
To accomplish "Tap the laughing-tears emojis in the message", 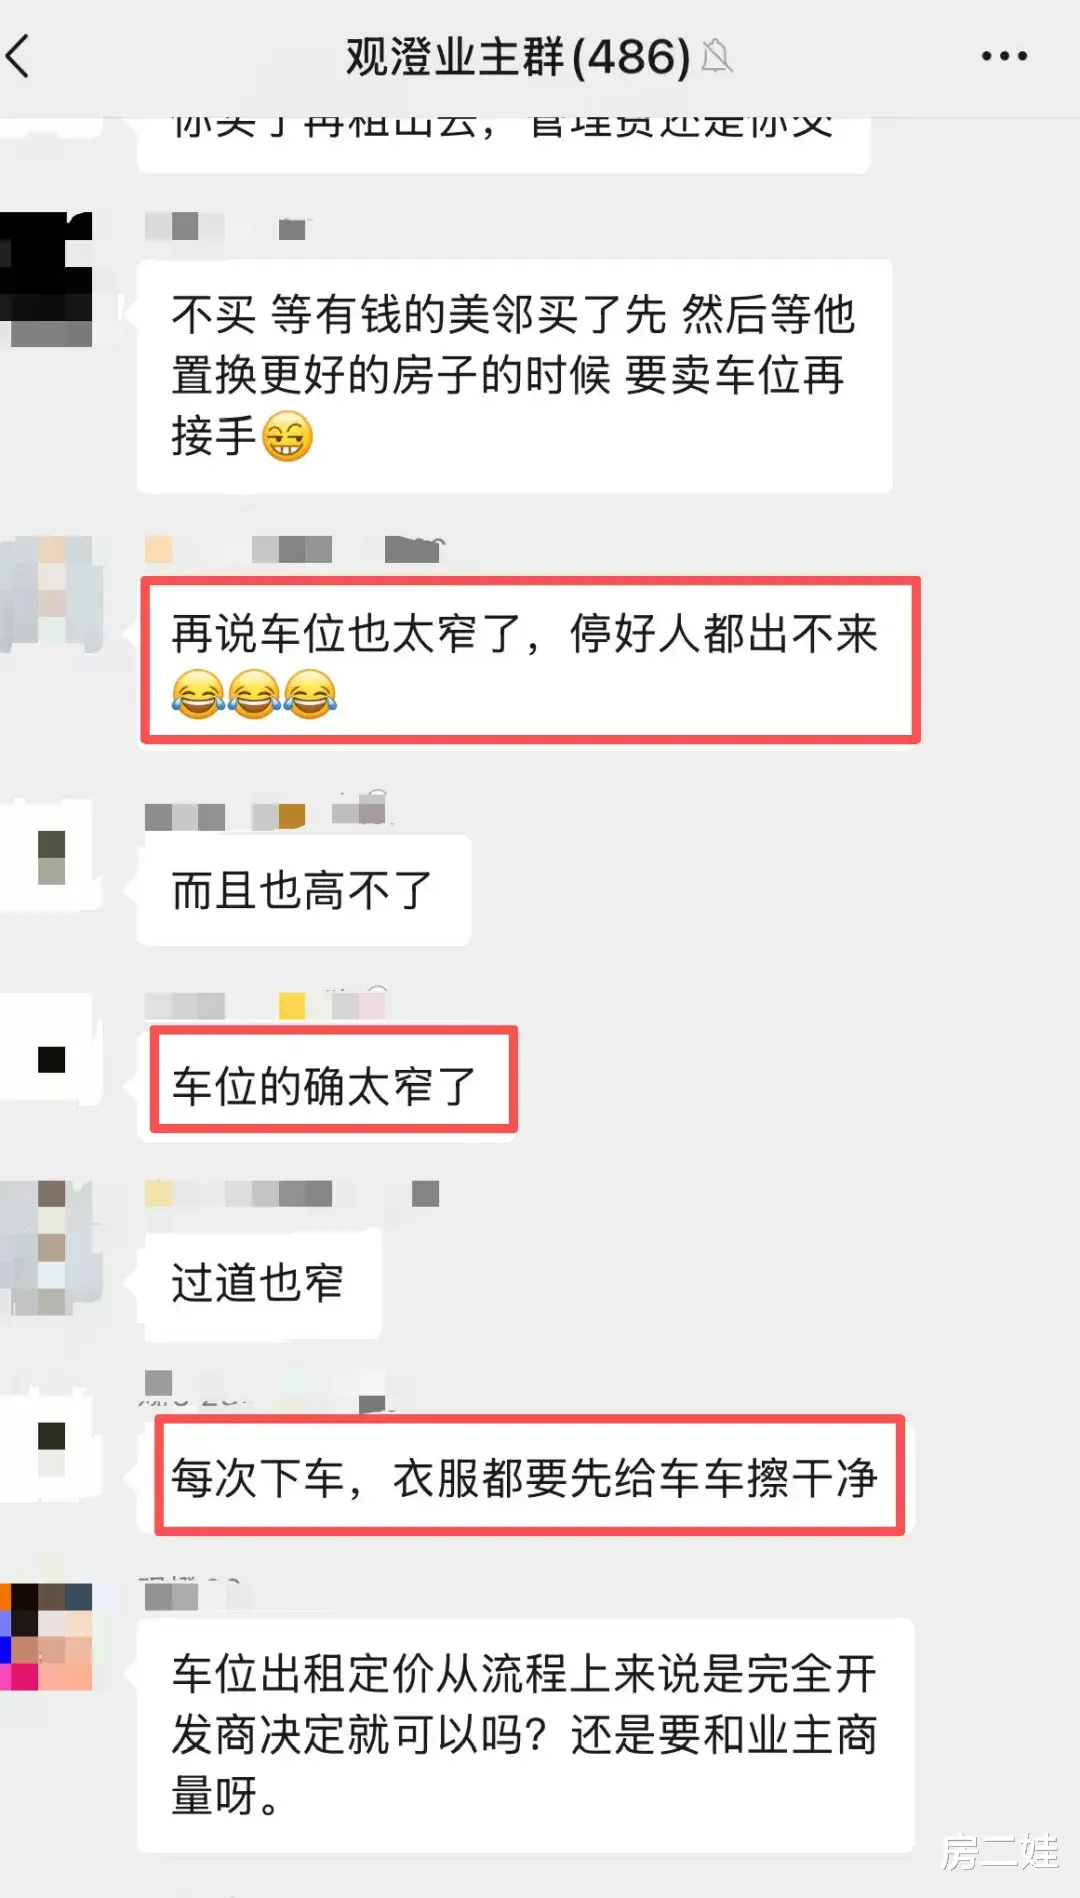I will pyautogui.click(x=254, y=694).
